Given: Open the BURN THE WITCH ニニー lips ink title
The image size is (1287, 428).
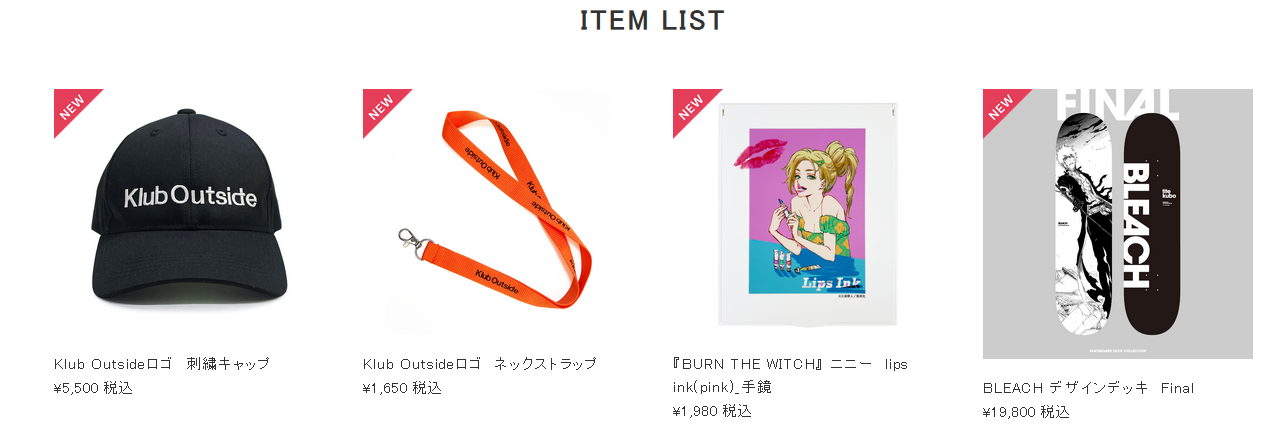Looking at the screenshot, I should click(791, 375).
